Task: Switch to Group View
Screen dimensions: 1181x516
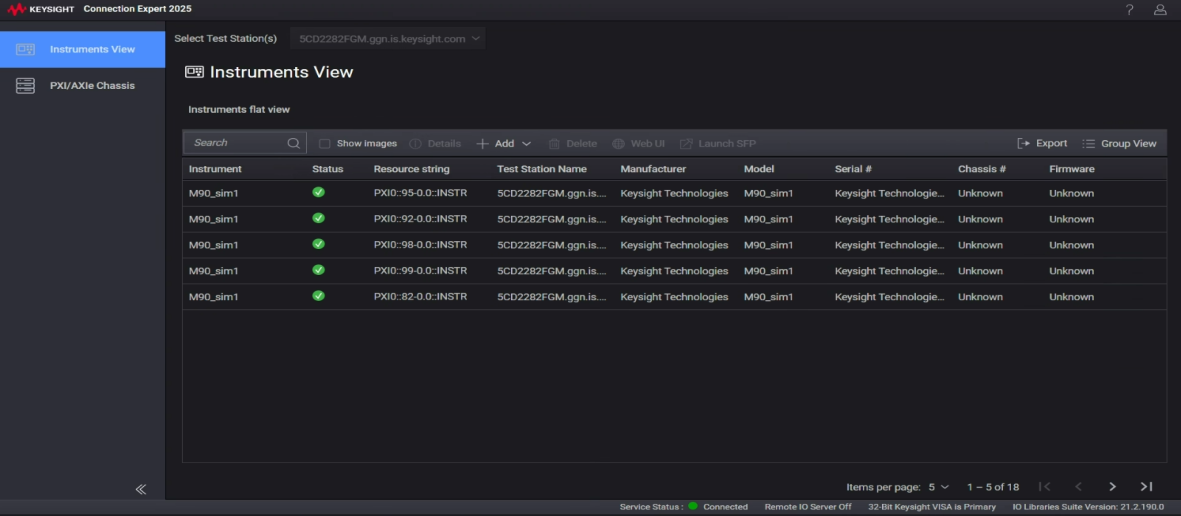Action: pos(1119,143)
